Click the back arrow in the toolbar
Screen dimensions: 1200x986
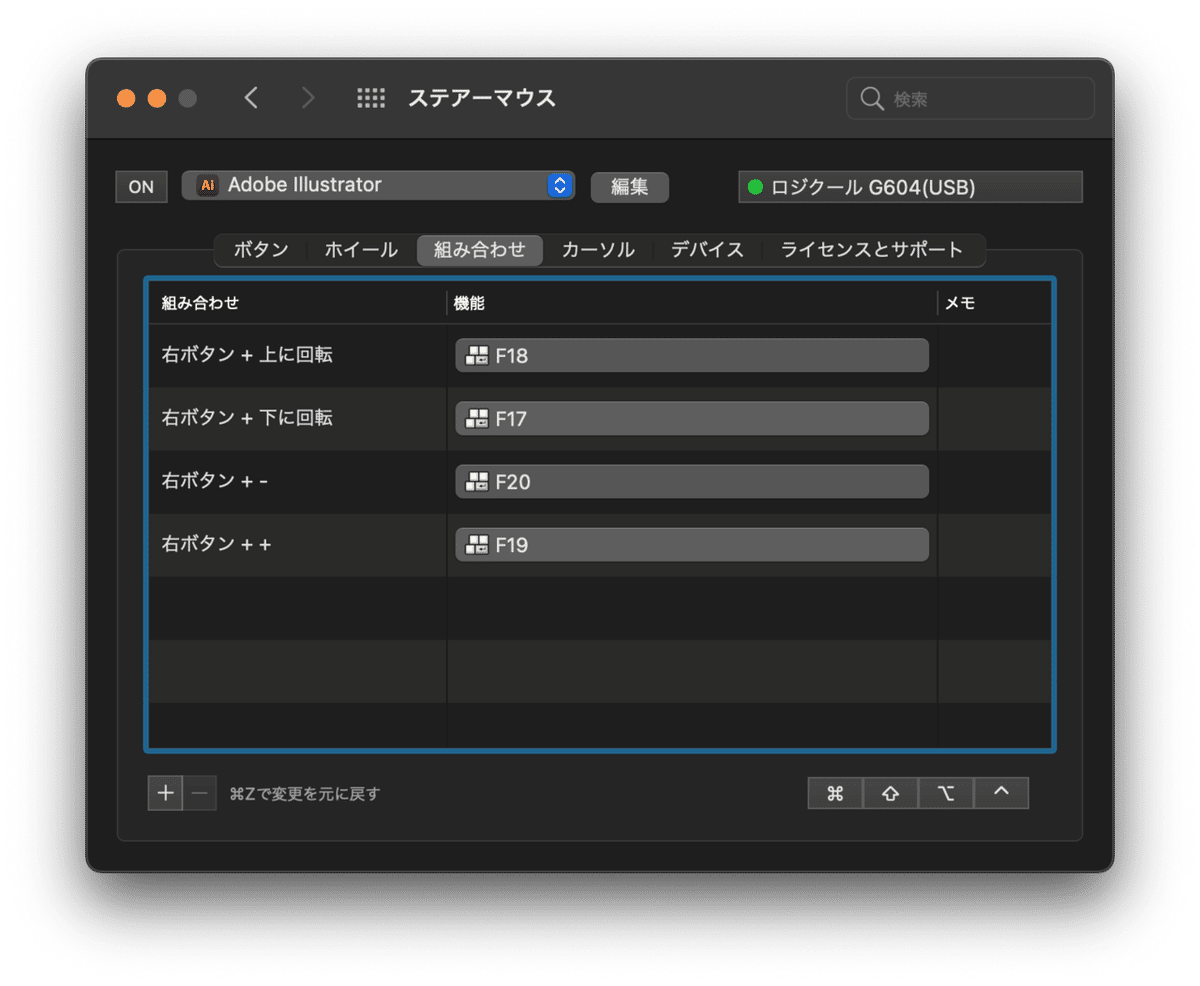coord(251,97)
